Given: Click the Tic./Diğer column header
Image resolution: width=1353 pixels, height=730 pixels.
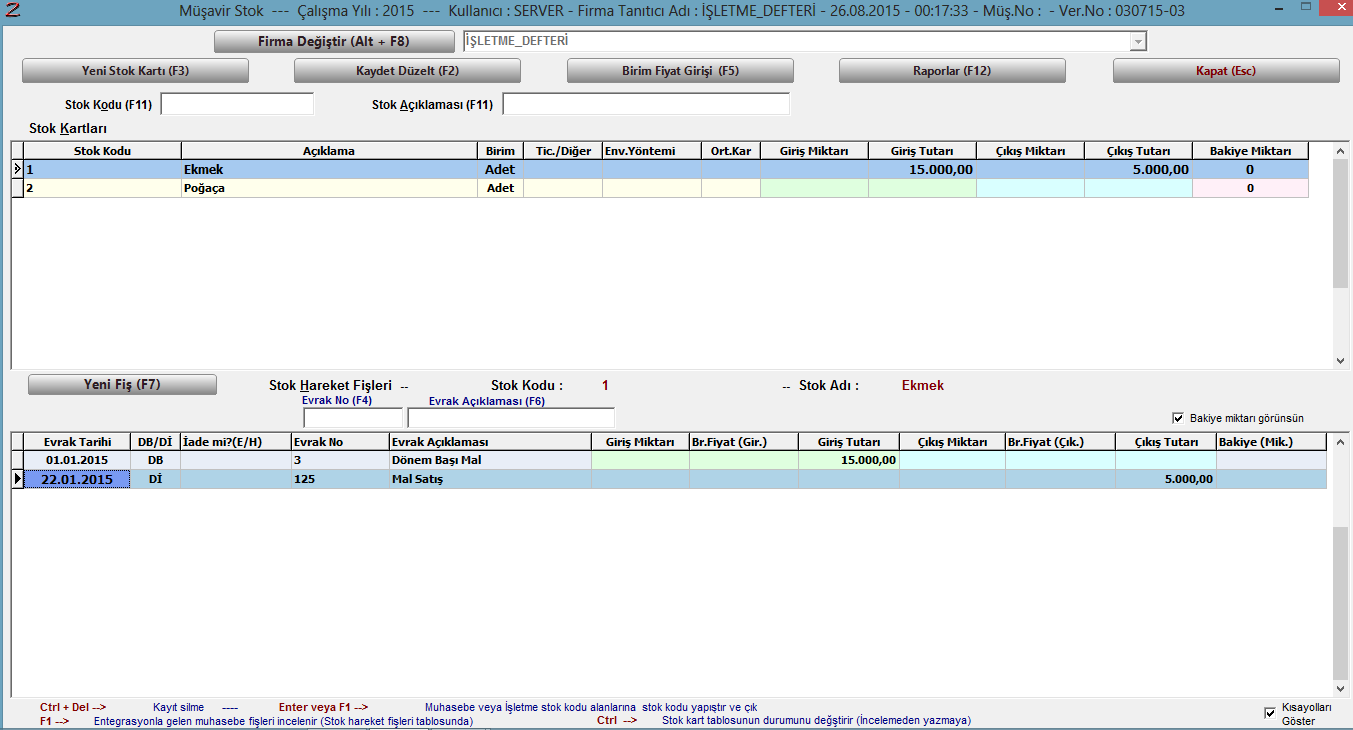Looking at the screenshot, I should 563,151.
